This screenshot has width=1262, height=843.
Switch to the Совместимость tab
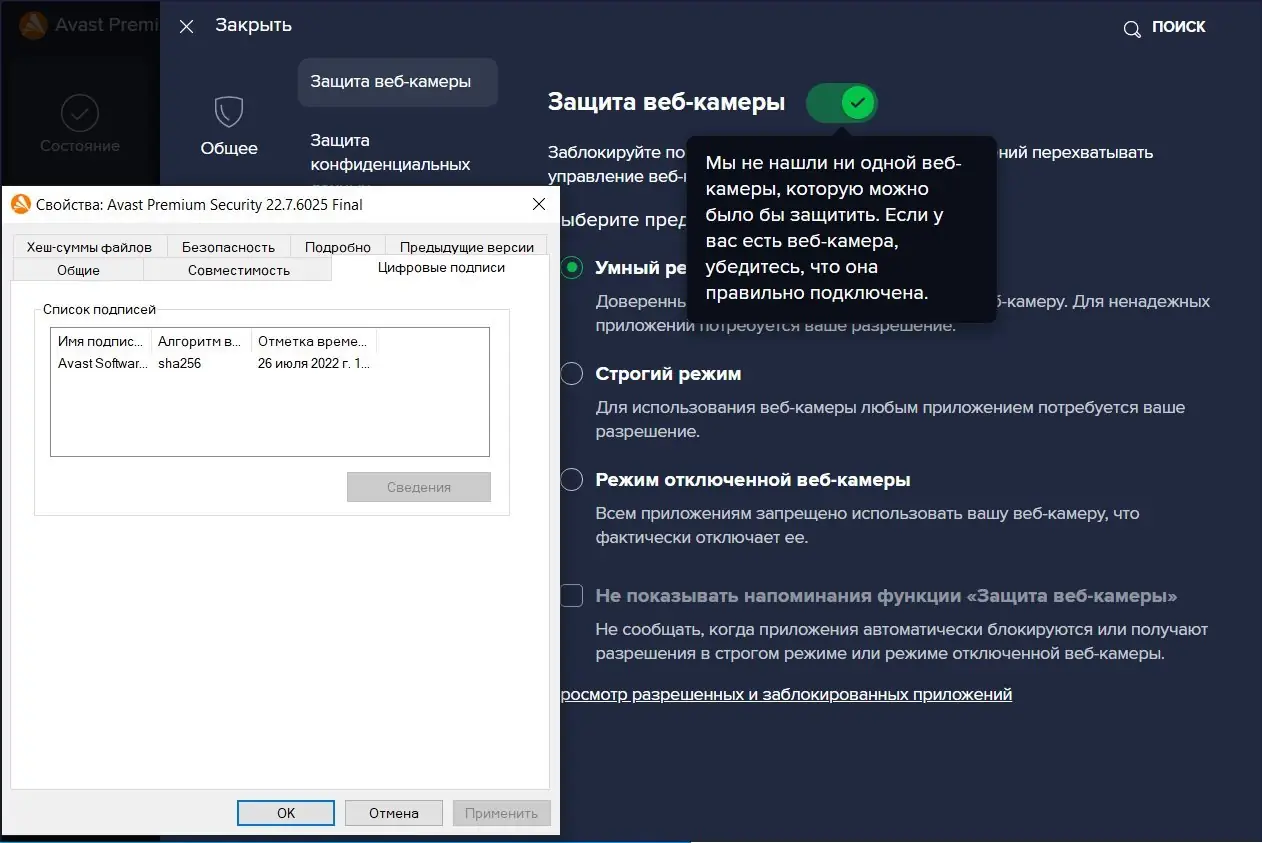pyautogui.click(x=239, y=270)
